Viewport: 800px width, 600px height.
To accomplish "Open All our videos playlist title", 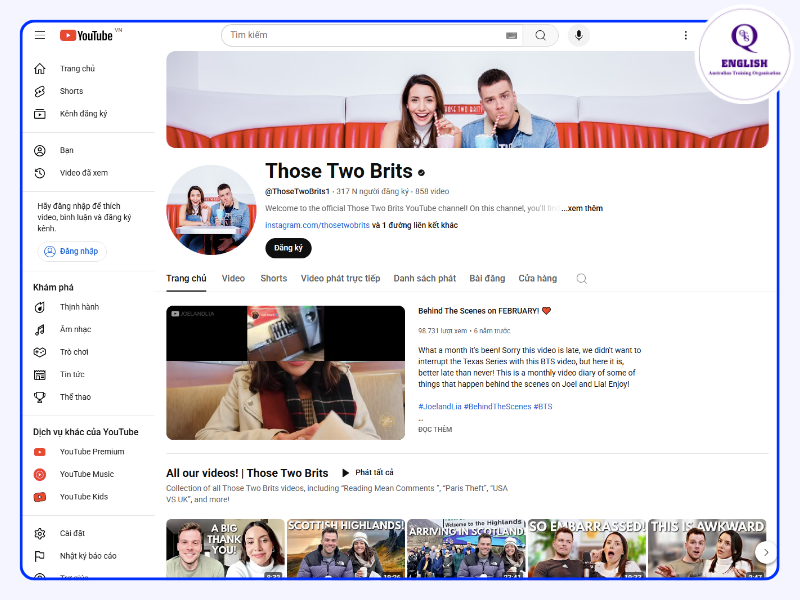I will pos(247,473).
